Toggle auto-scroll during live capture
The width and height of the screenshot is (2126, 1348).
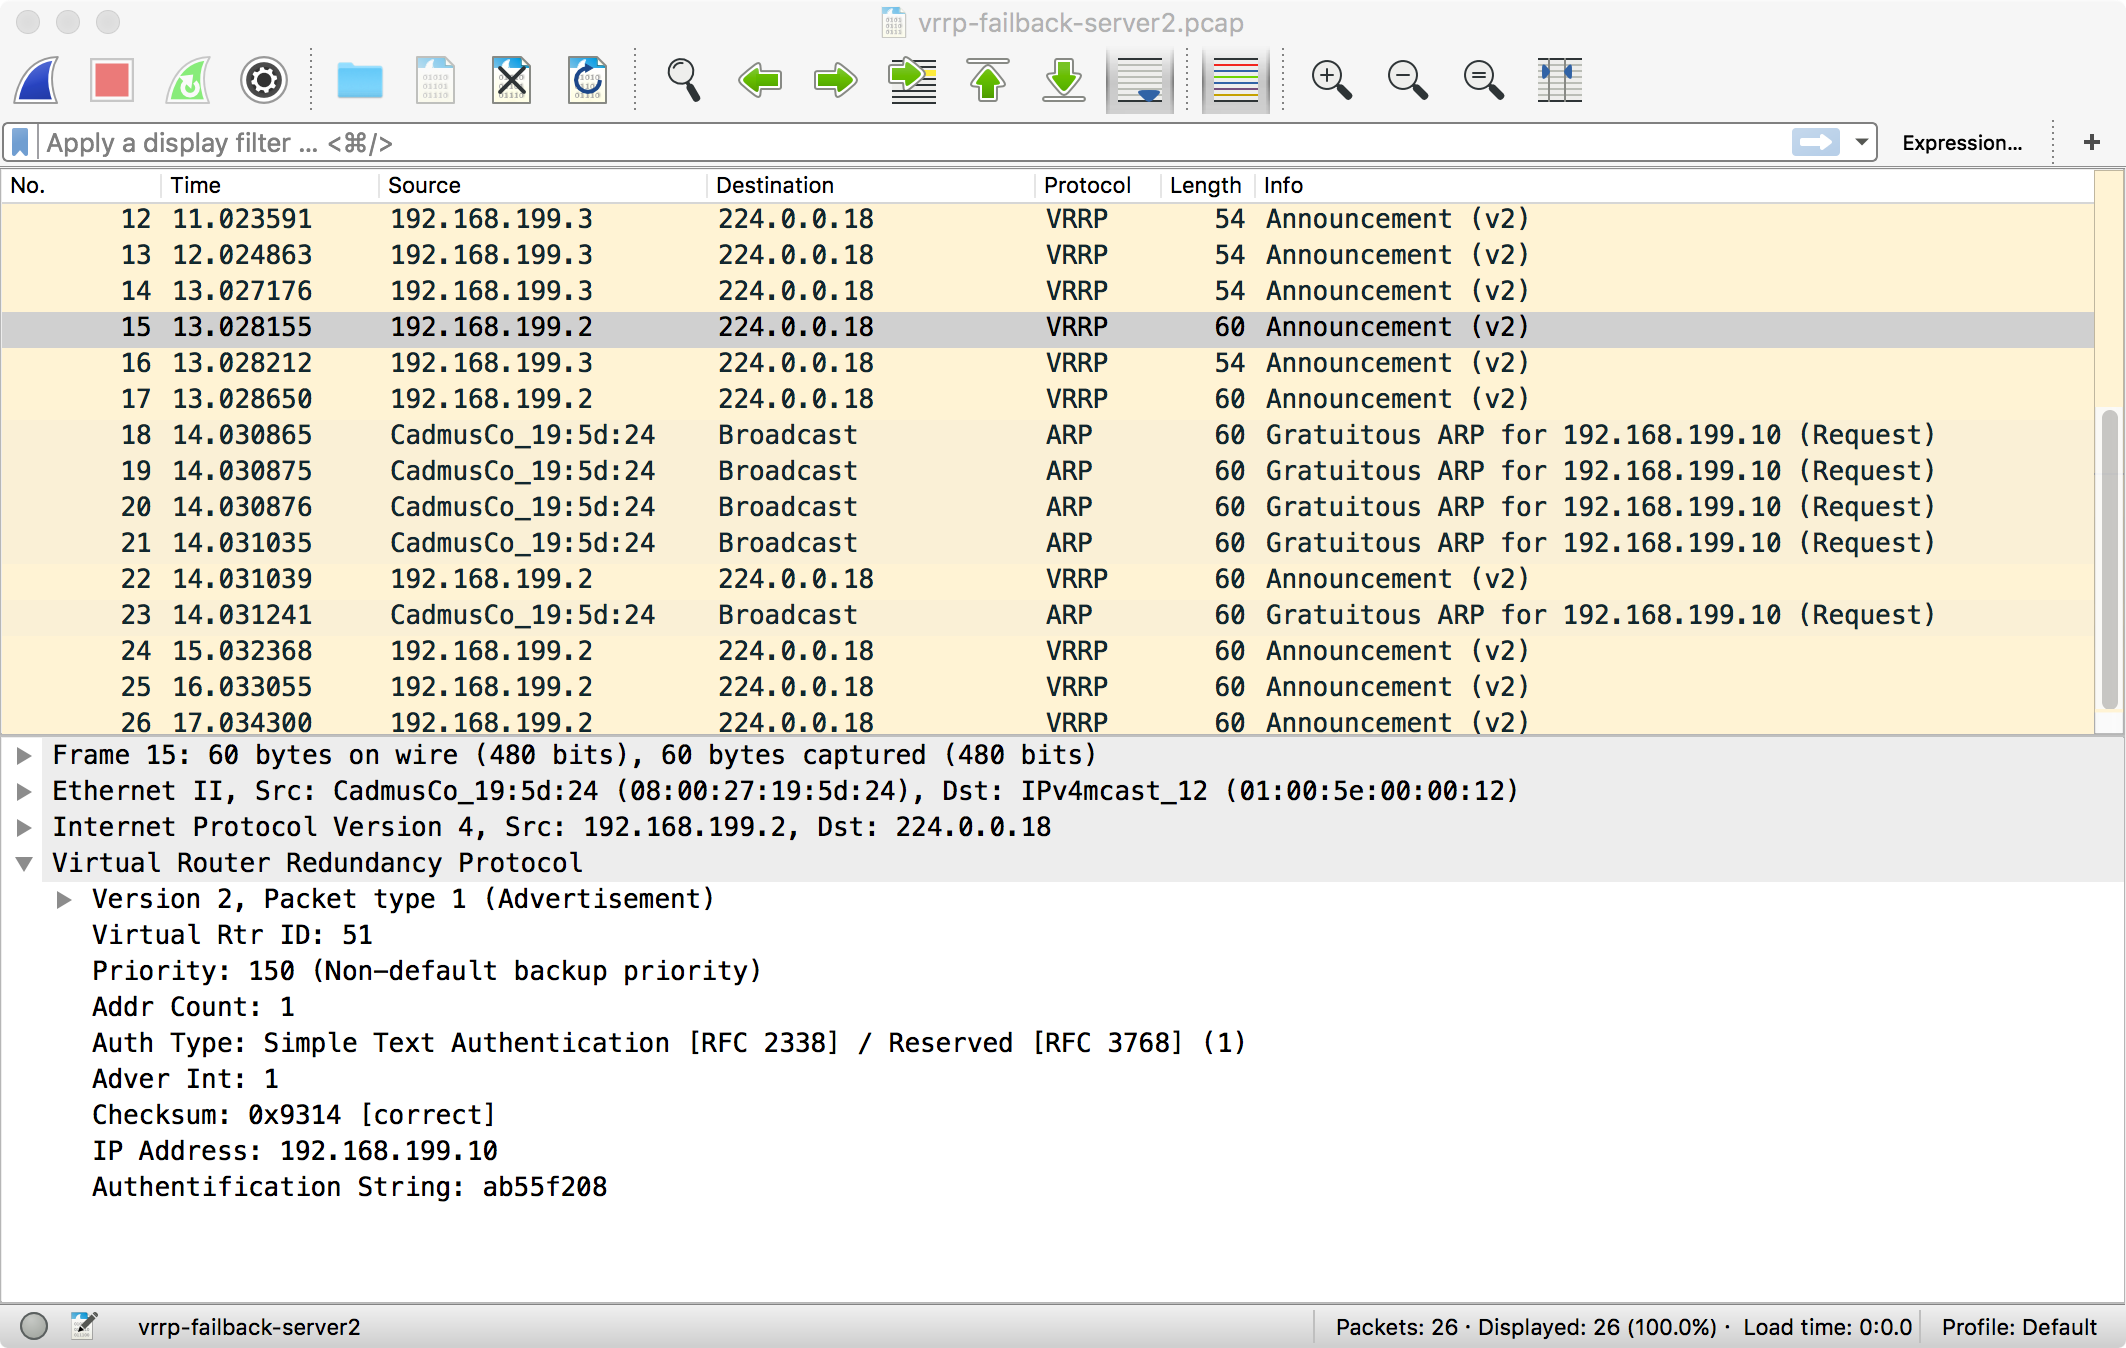pyautogui.click(x=1140, y=80)
